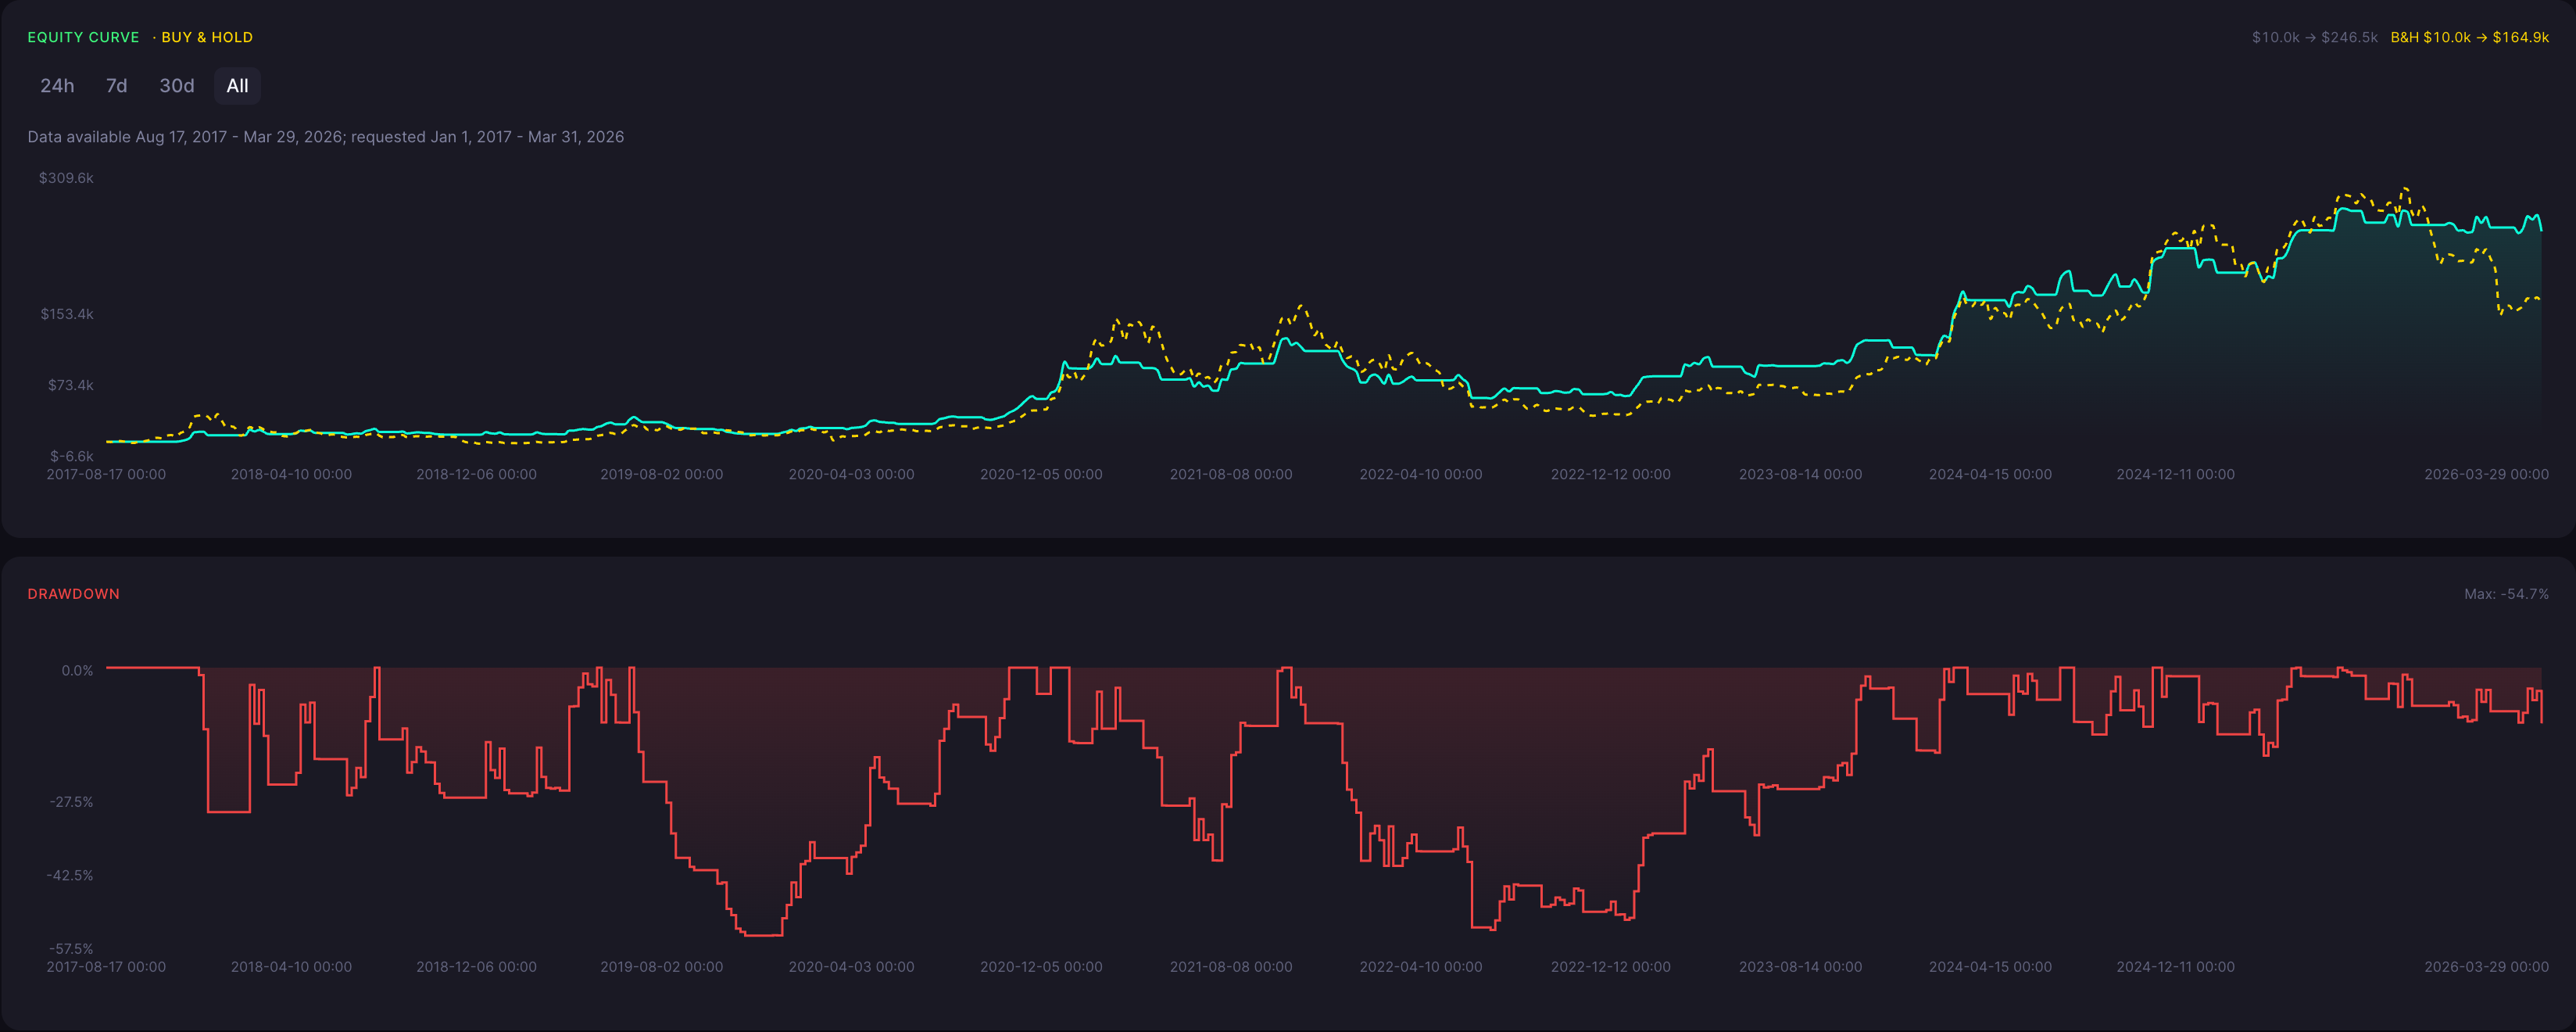Click 2018-12-06 date on equity chart axis
This screenshot has height=1032, width=2576.
coord(476,475)
